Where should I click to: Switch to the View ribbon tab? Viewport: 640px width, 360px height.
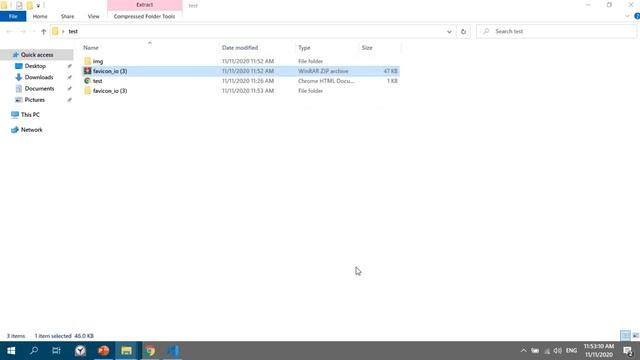(93, 16)
